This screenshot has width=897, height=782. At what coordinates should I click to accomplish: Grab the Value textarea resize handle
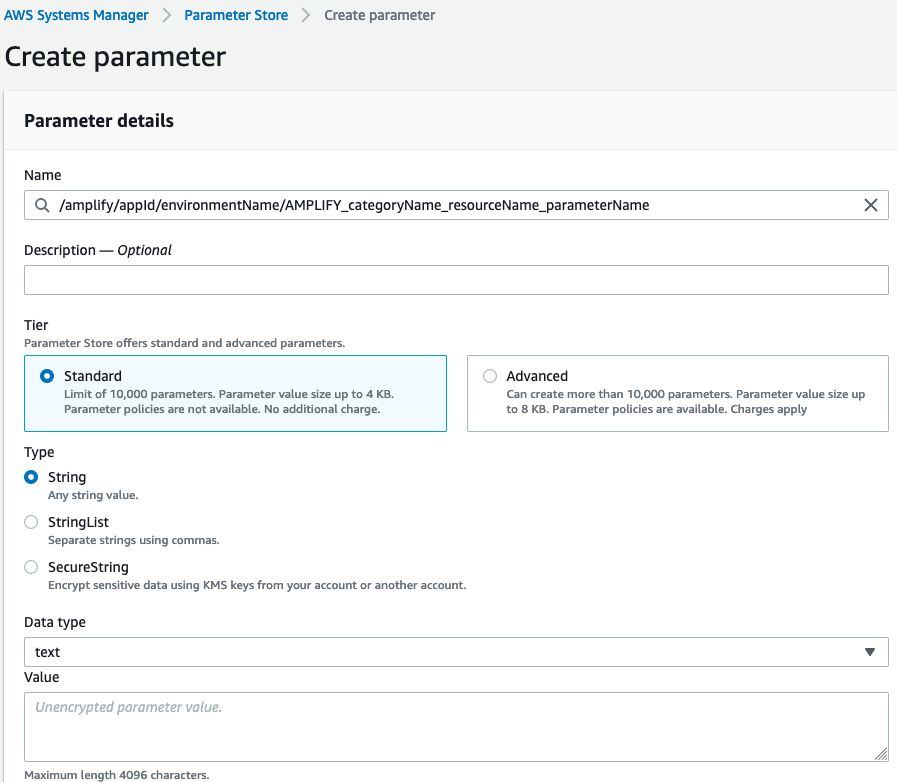tap(881, 755)
